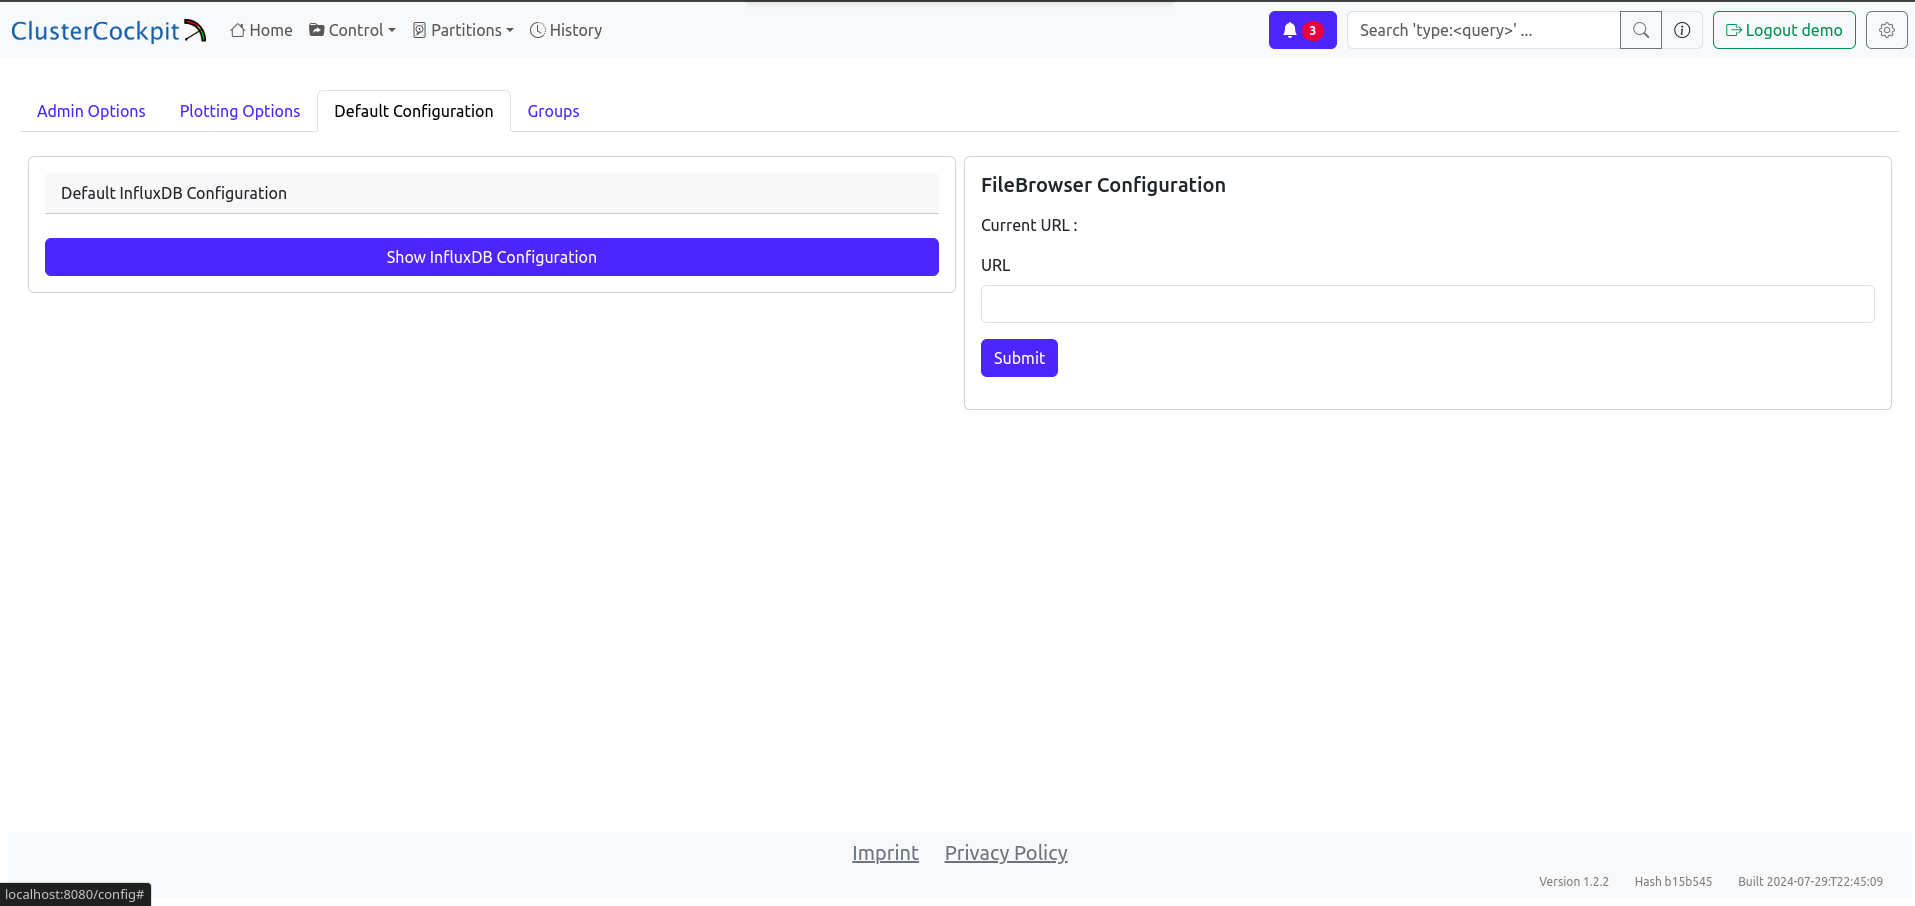Click the magnifier search button
The image size is (1915, 906).
(1640, 30)
